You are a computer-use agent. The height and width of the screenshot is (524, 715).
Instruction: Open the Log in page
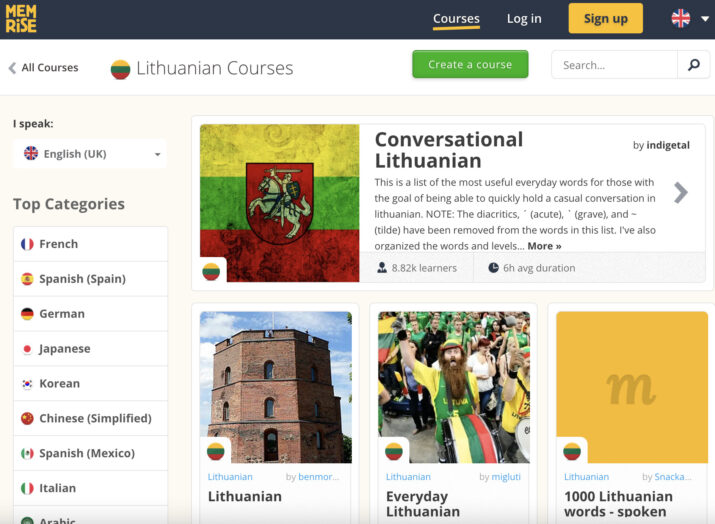click(524, 19)
